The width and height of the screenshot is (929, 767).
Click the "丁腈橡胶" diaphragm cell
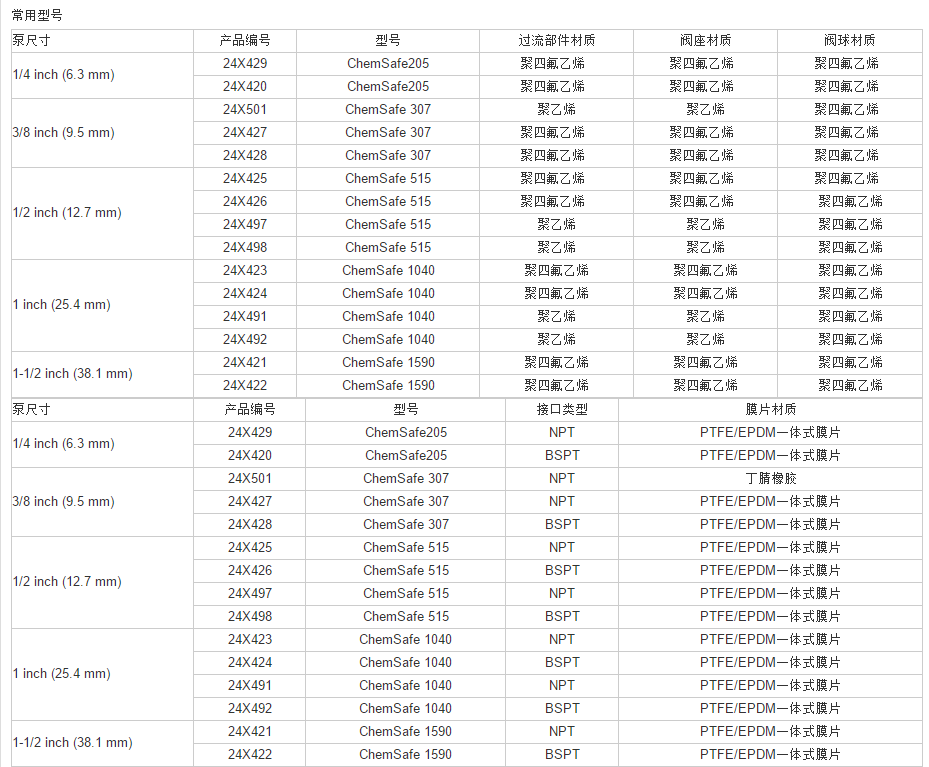[x=770, y=479]
